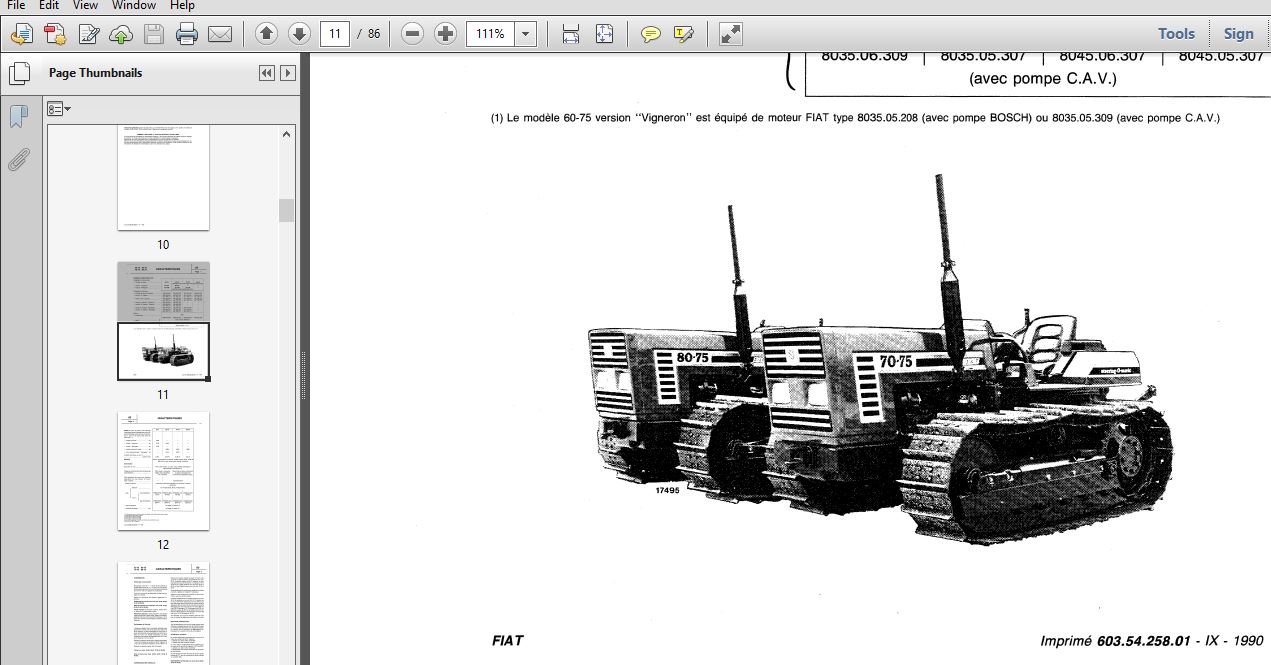The width and height of the screenshot is (1271, 665).
Task: Click the "Page Thumbnails" panel title
Action: (x=95, y=73)
